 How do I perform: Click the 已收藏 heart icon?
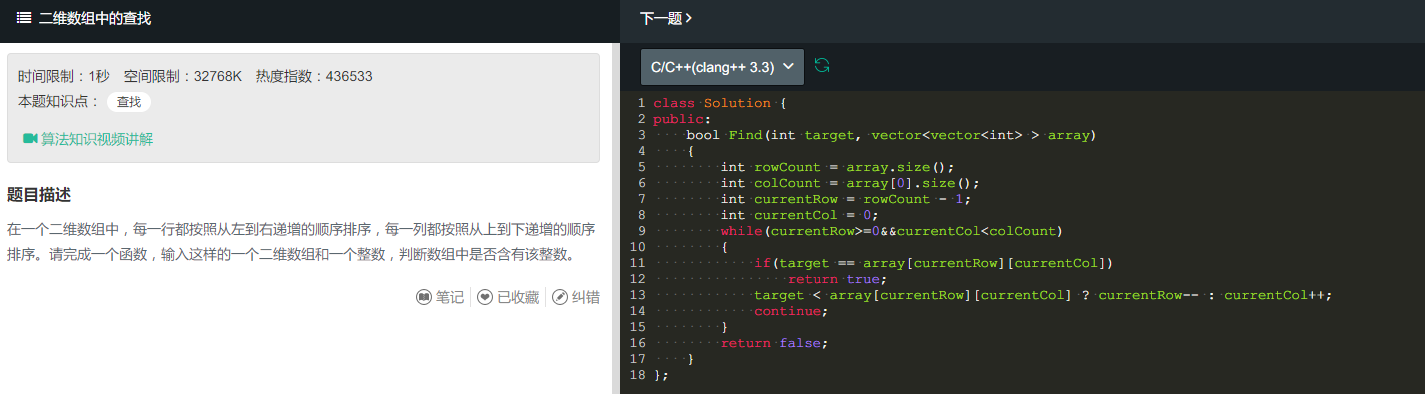pyautogui.click(x=485, y=297)
